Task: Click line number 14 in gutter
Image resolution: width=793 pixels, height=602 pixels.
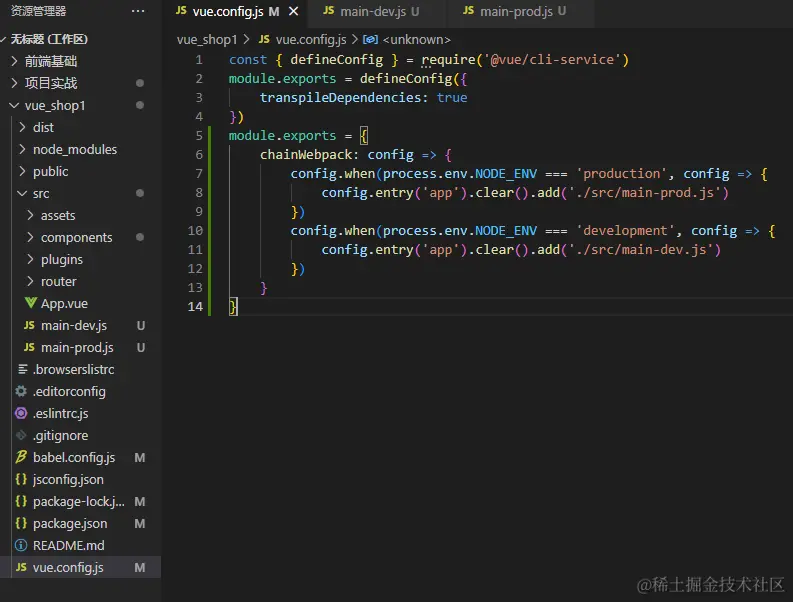Action: [x=195, y=307]
